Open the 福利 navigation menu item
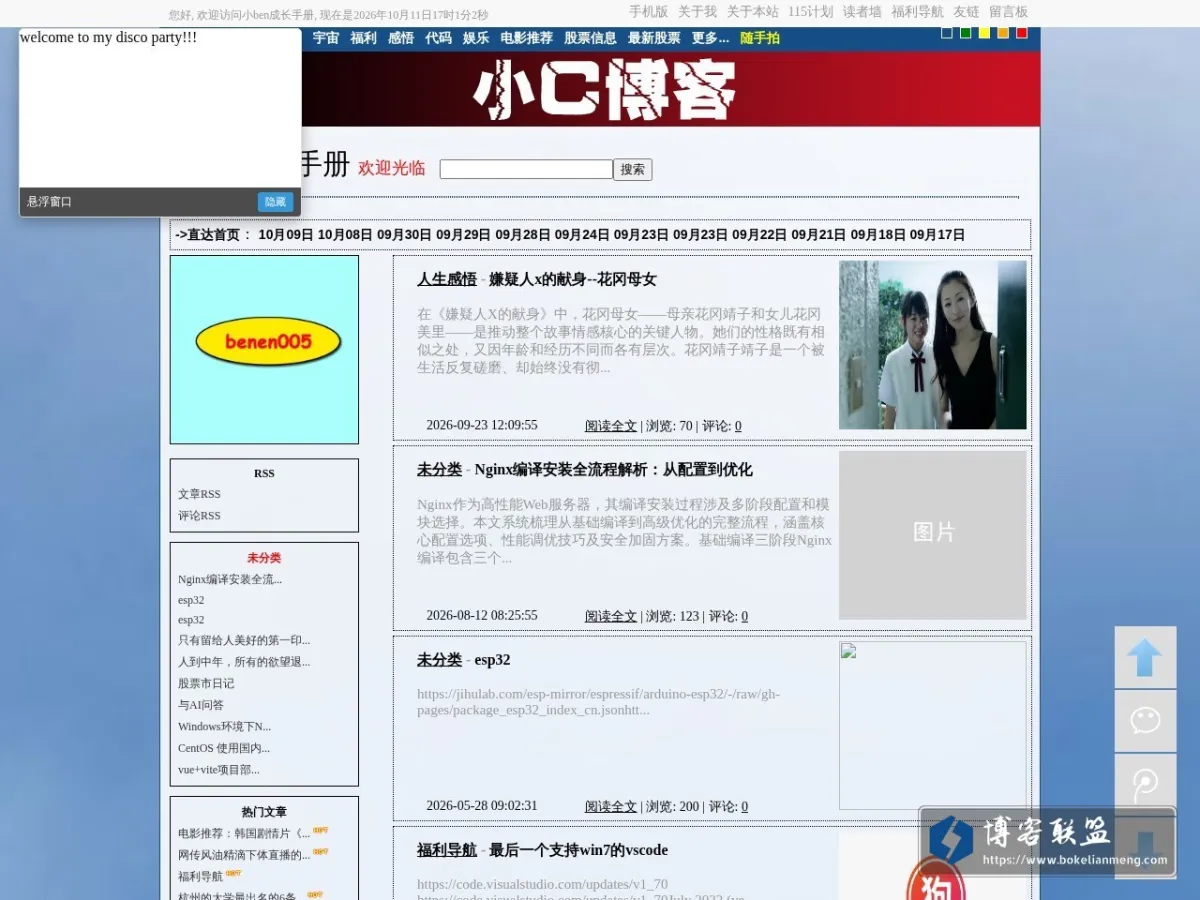This screenshot has height=900, width=1200. [x=363, y=38]
